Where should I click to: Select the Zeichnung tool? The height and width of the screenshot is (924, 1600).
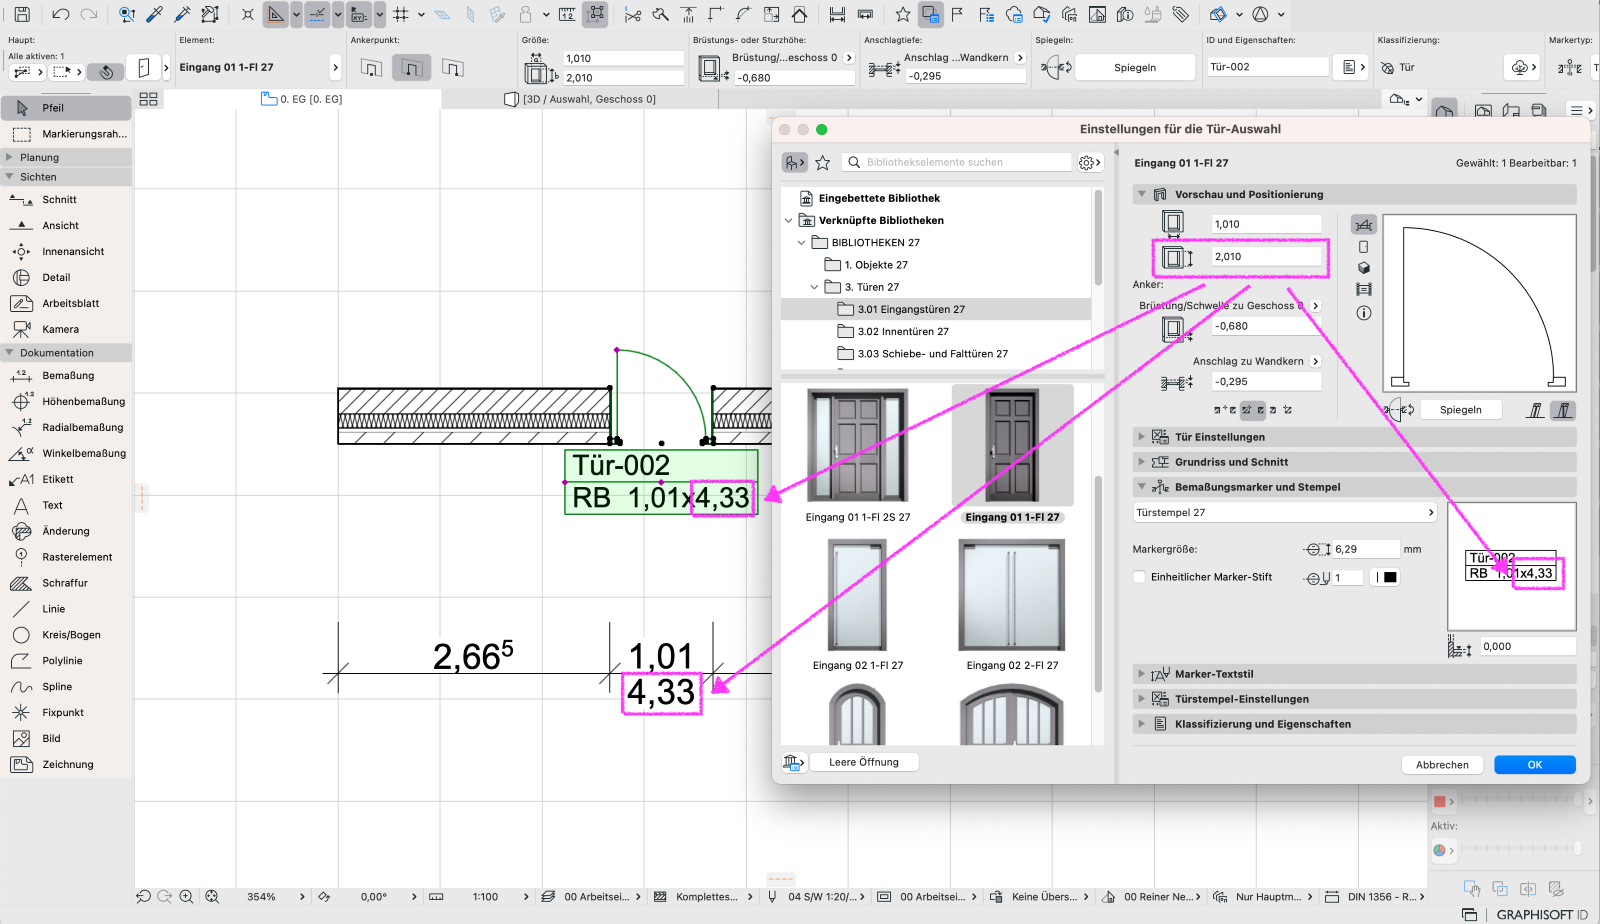click(x=66, y=765)
